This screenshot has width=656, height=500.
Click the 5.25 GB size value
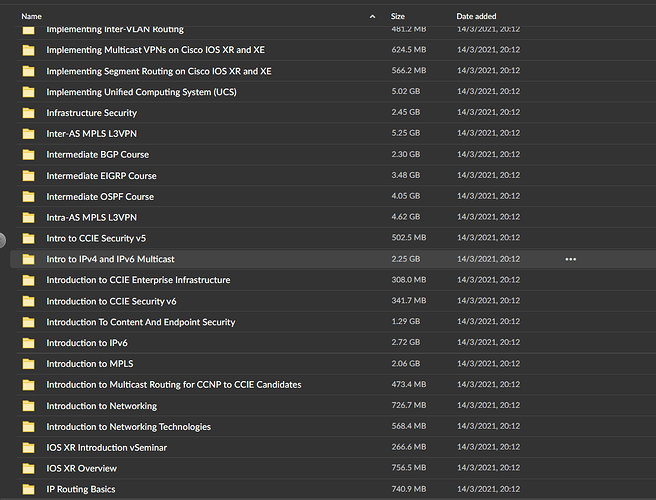coord(406,133)
